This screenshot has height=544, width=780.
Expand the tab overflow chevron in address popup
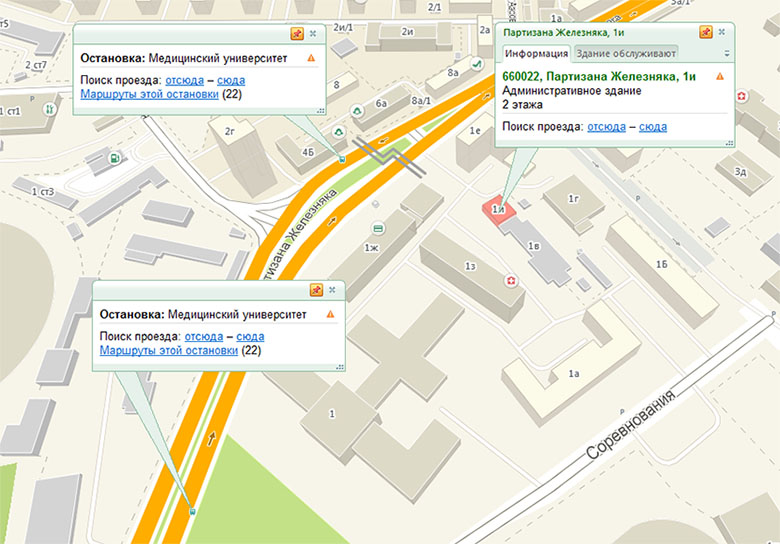coord(726,53)
